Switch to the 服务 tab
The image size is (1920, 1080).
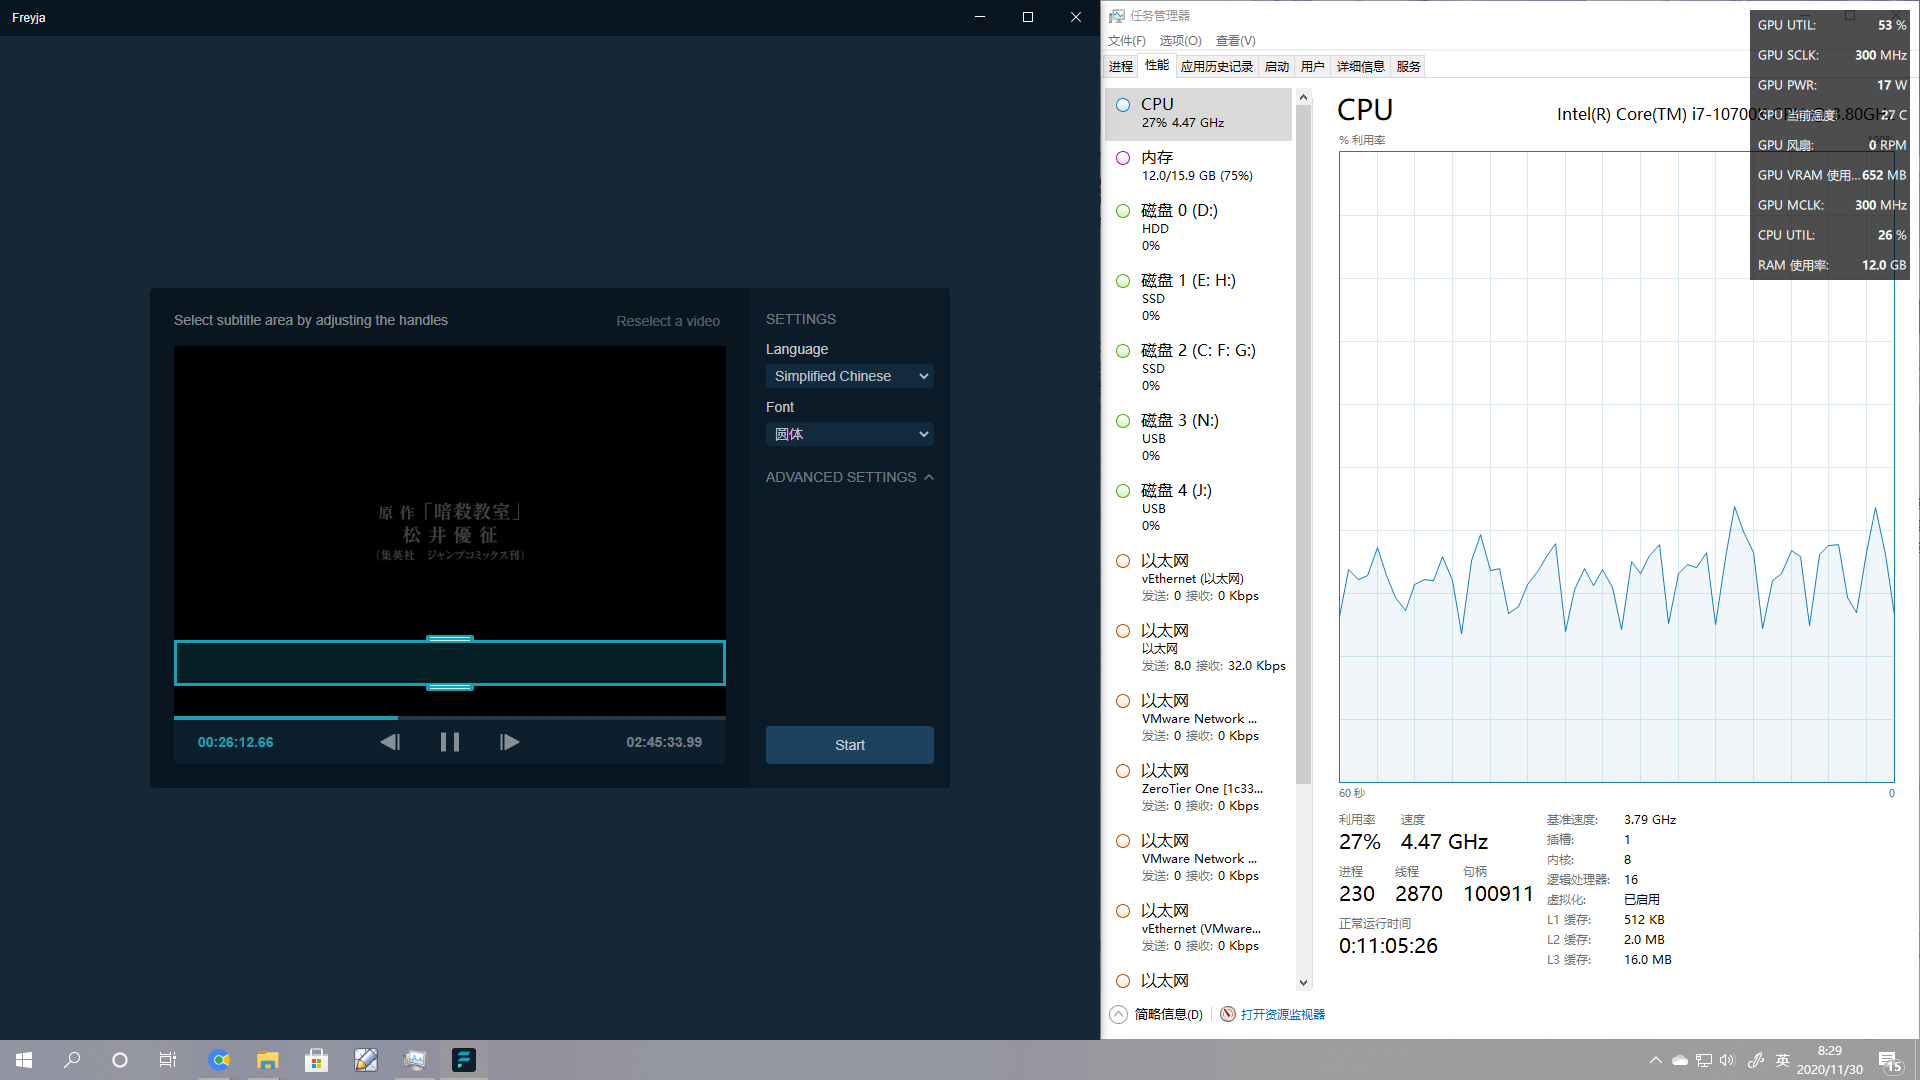1409,67
